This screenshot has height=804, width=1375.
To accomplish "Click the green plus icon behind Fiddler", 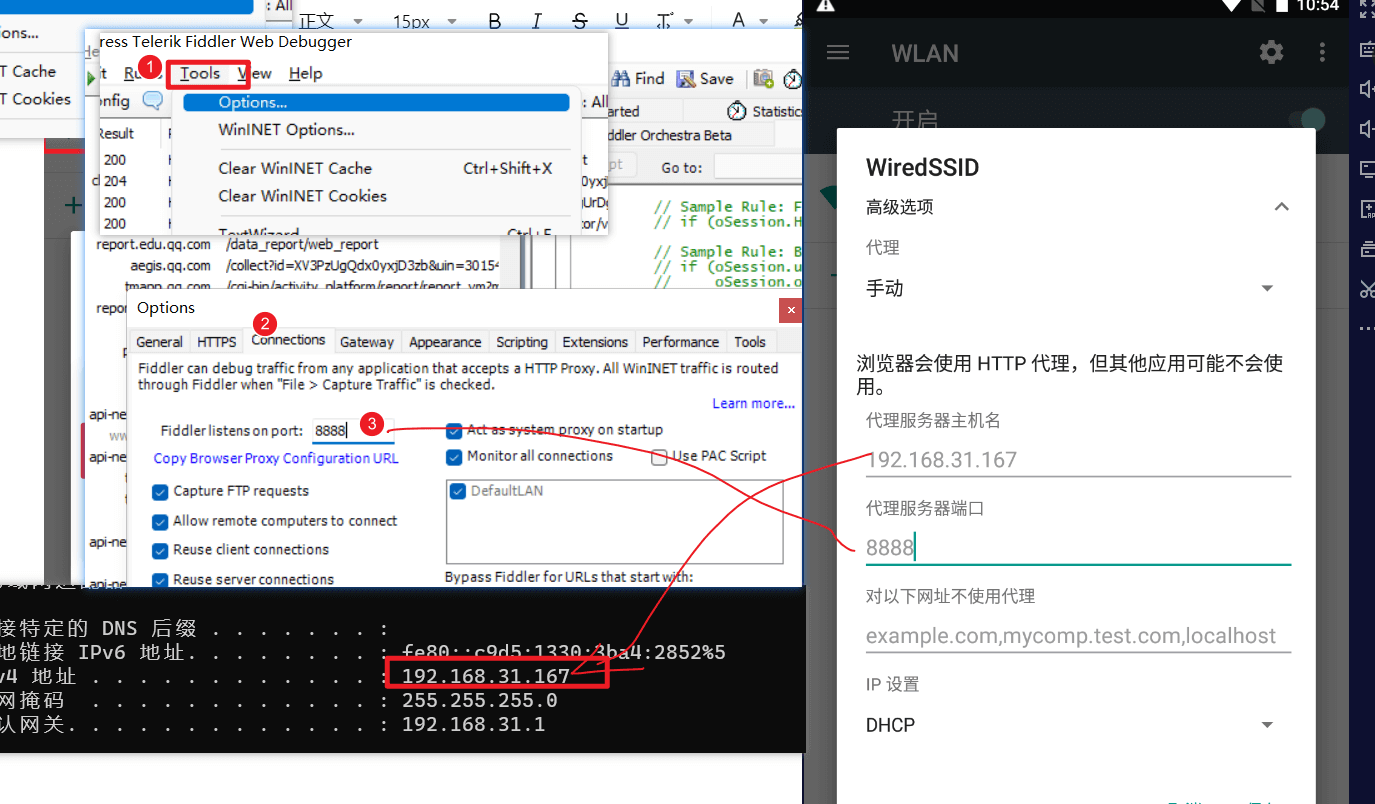I will tap(72, 206).
